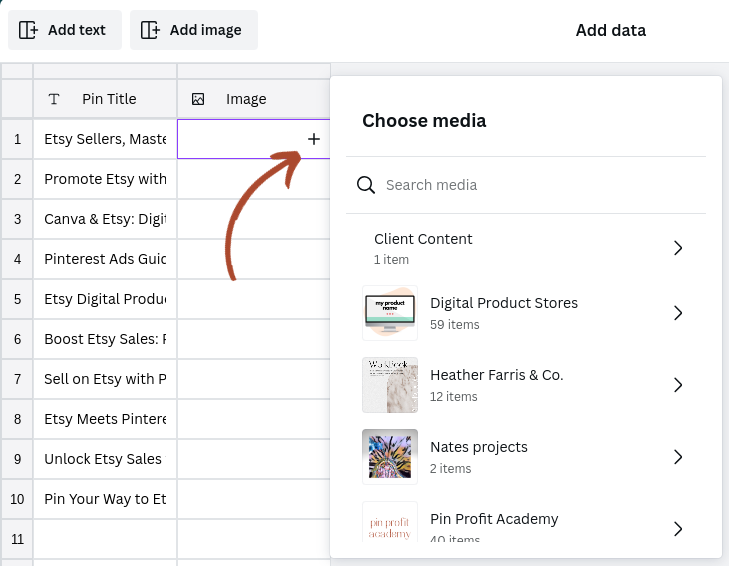Screen dimensions: 729x566
Task: Click the Nates projects thumbnail
Action: click(390, 457)
